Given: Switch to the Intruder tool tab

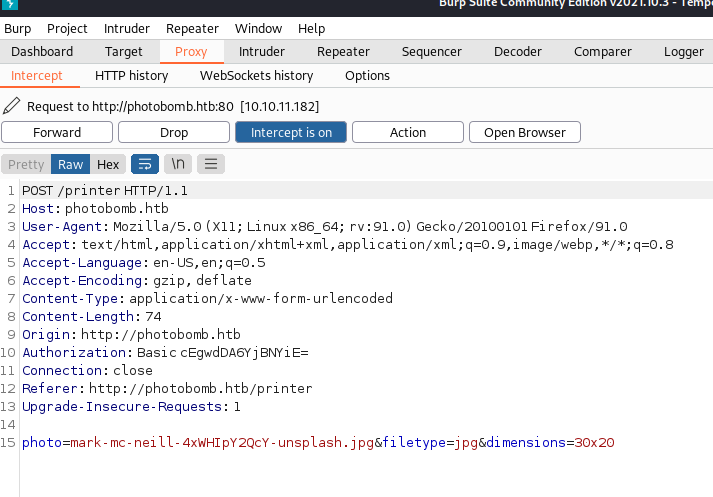Looking at the screenshot, I should (262, 51).
